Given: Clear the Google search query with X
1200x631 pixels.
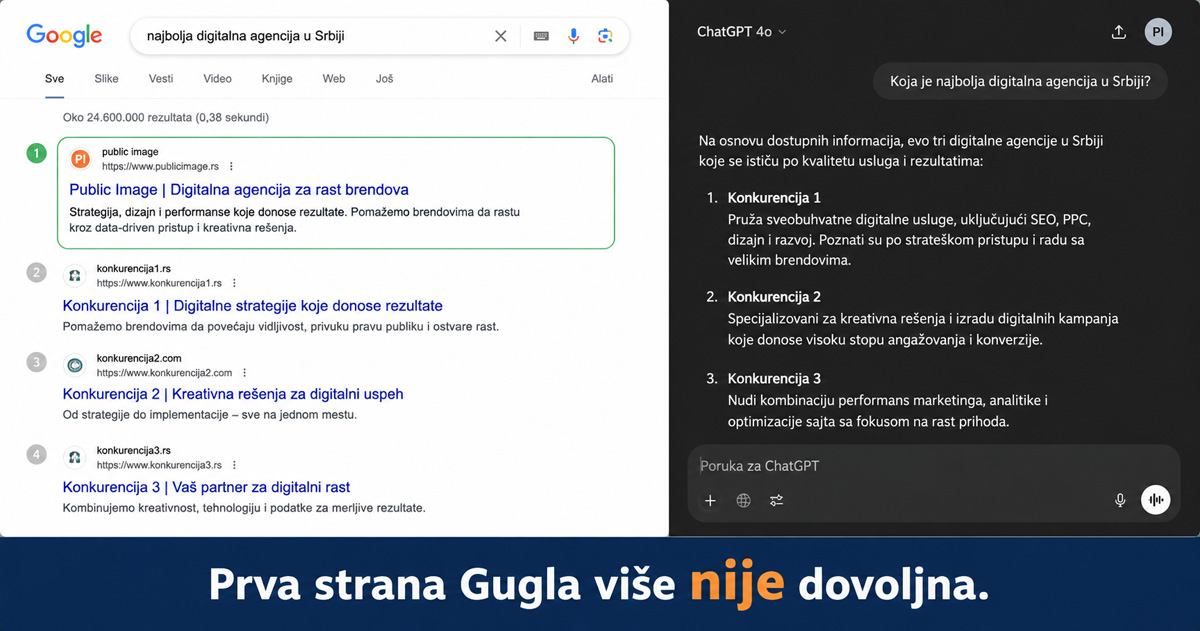Looking at the screenshot, I should [501, 36].
